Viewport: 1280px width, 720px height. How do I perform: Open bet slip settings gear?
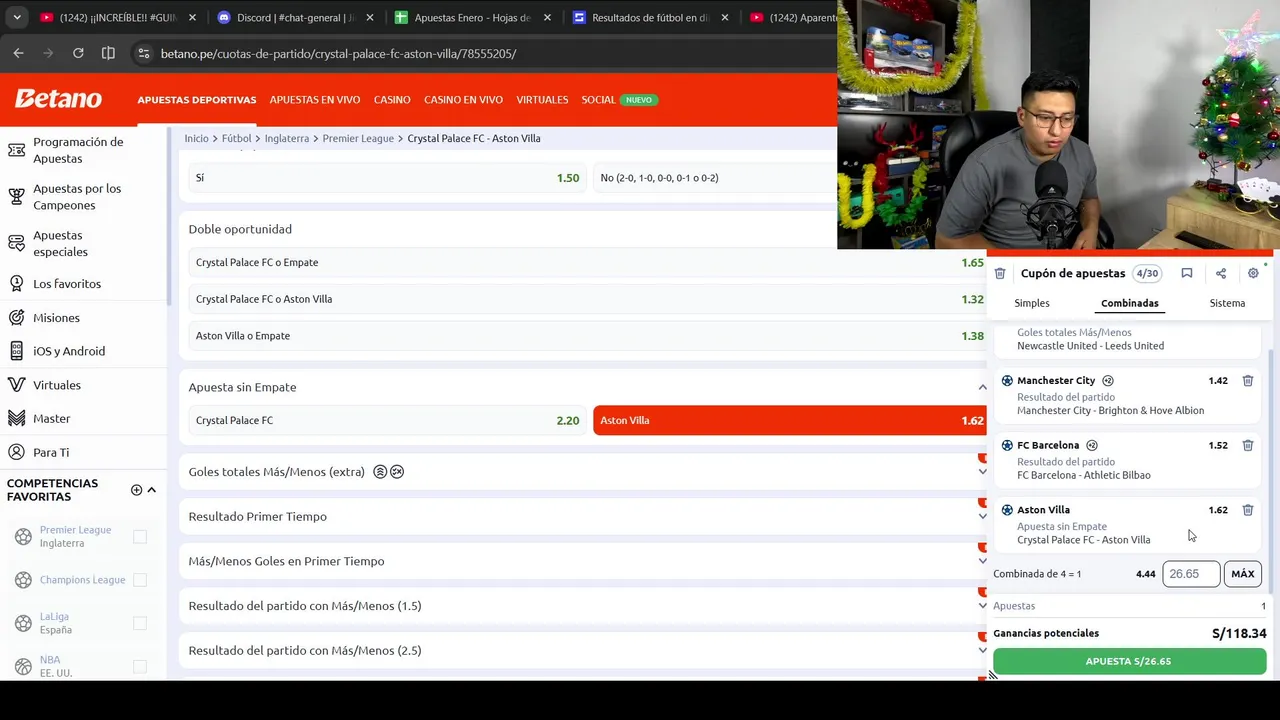[x=1253, y=273]
